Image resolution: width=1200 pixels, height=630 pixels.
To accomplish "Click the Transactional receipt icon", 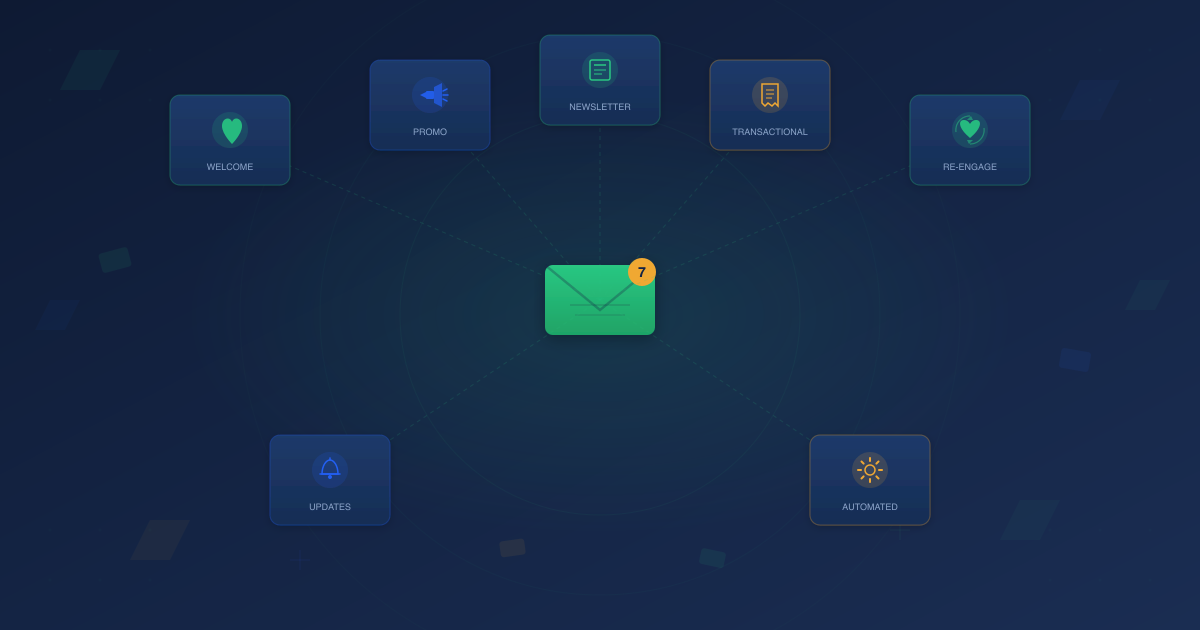I will [770, 93].
